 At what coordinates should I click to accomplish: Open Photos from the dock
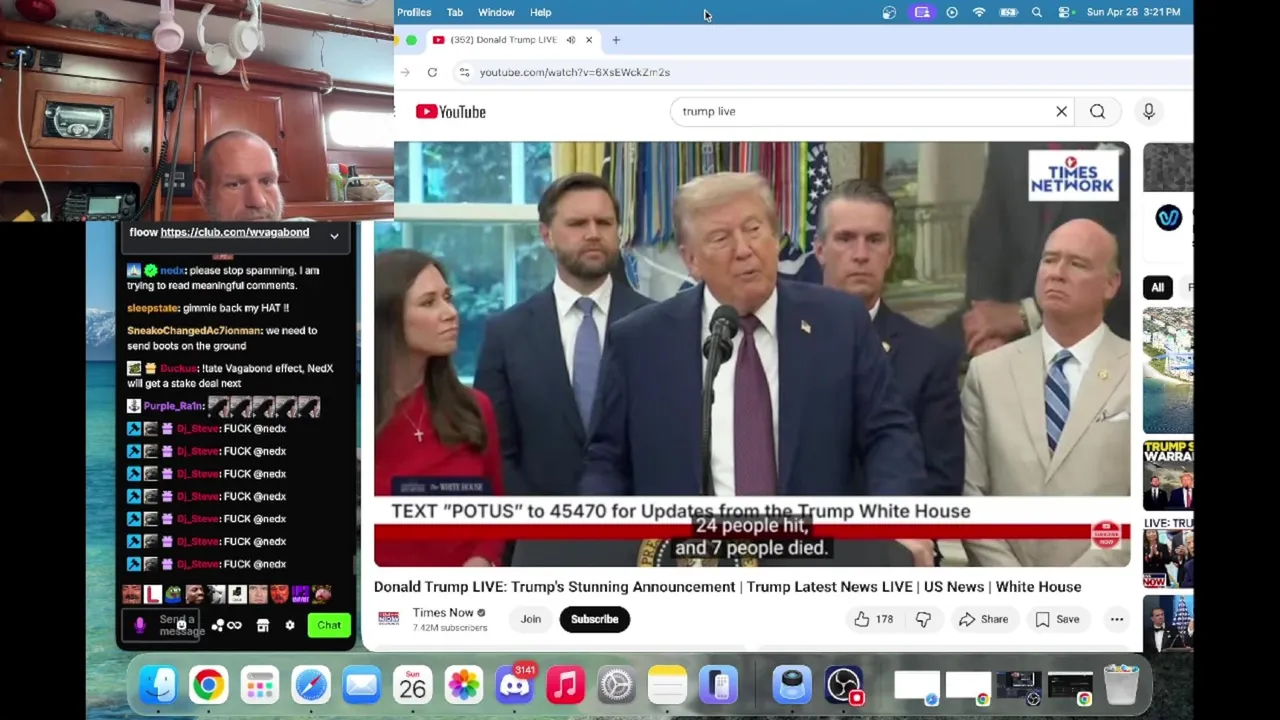coord(463,685)
